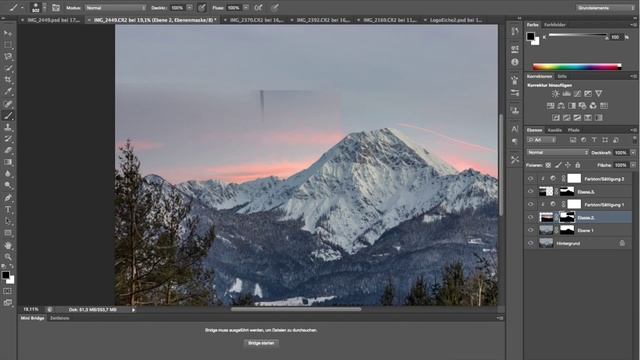Select the Gradient tool
This screenshot has height=360, width=640.
8,162
